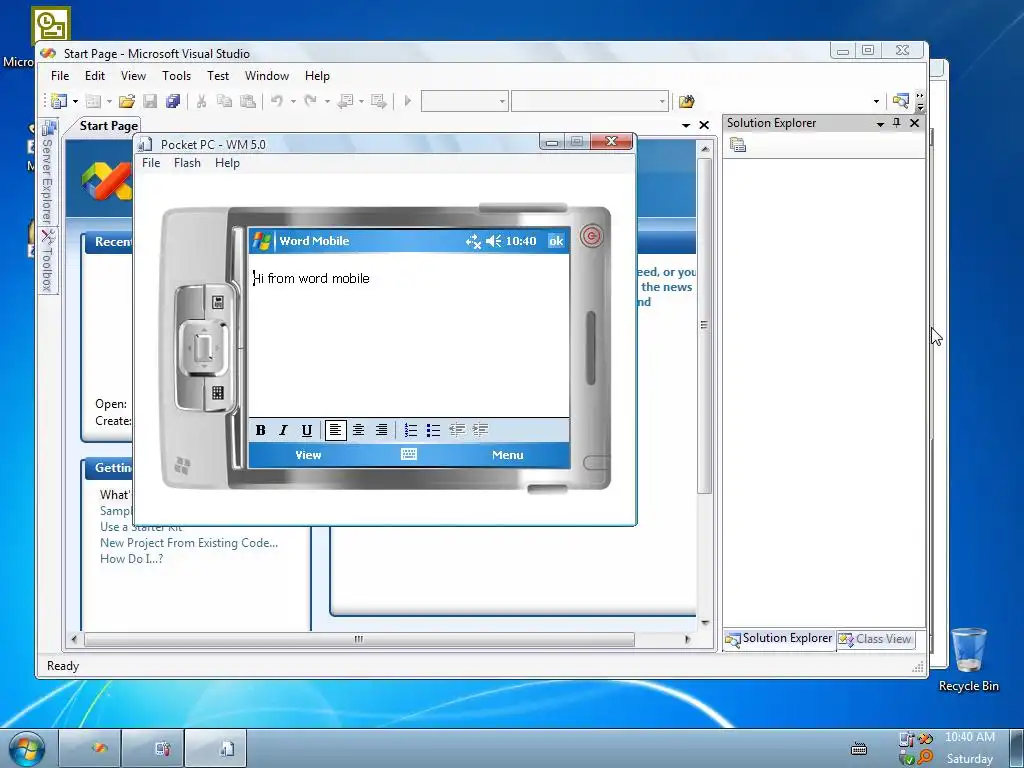
Task: Click Start Debugging play icon
Action: (408, 101)
